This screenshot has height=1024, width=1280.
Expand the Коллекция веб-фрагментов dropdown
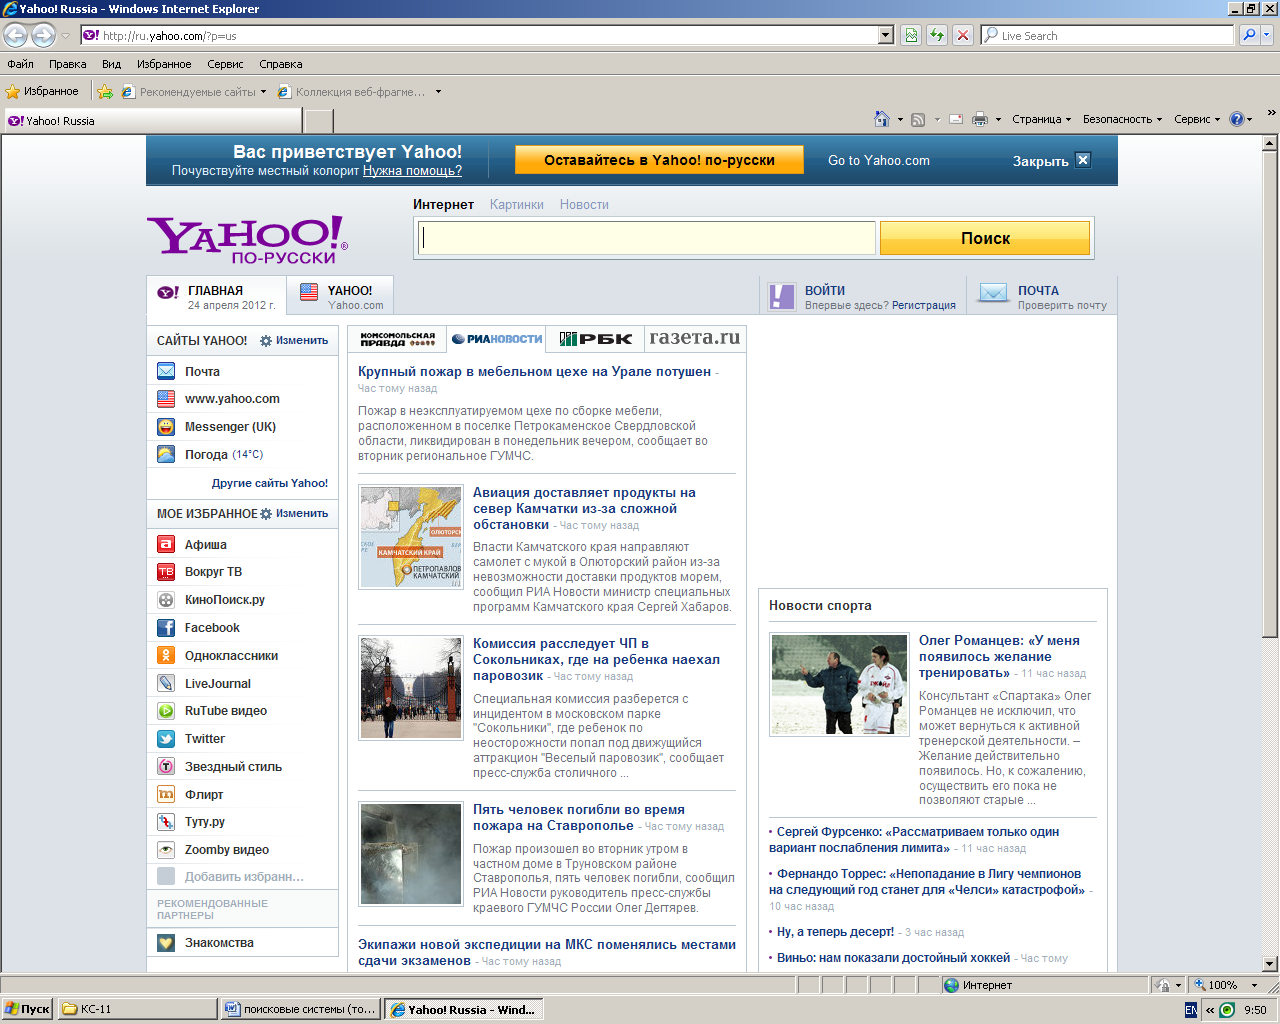[438, 92]
